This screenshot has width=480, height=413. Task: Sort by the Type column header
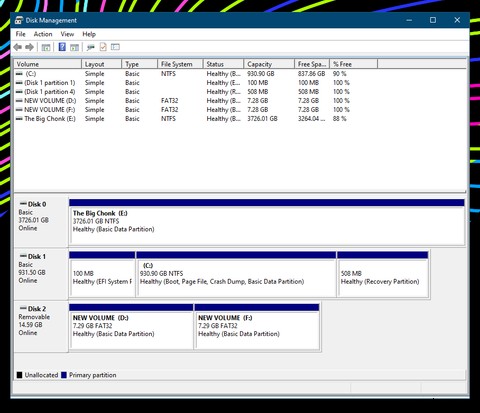coord(139,64)
